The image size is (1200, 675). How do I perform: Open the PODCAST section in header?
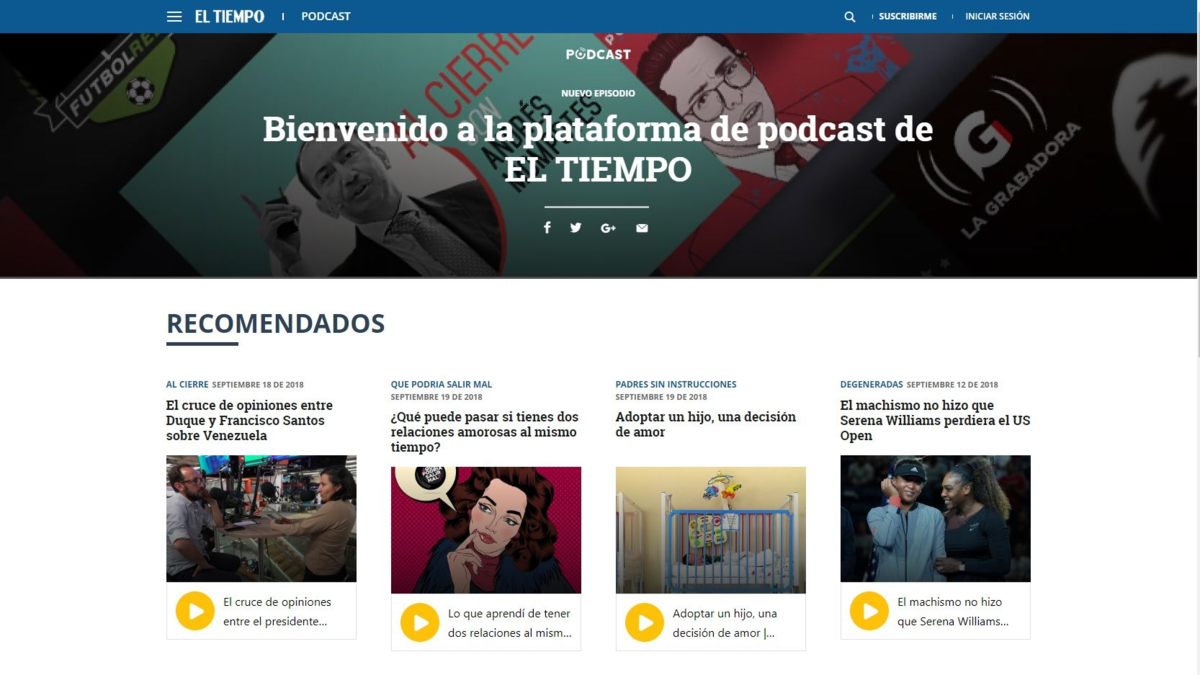pos(326,16)
